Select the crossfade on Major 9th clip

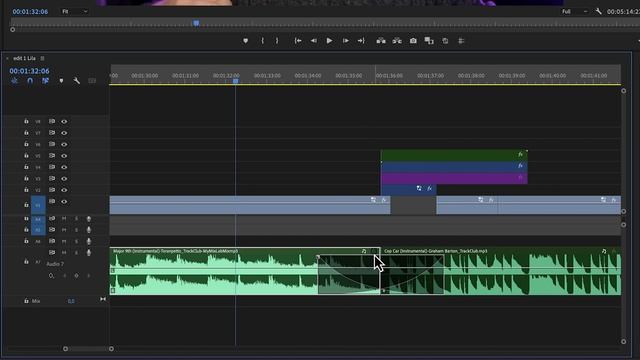pos(349,274)
